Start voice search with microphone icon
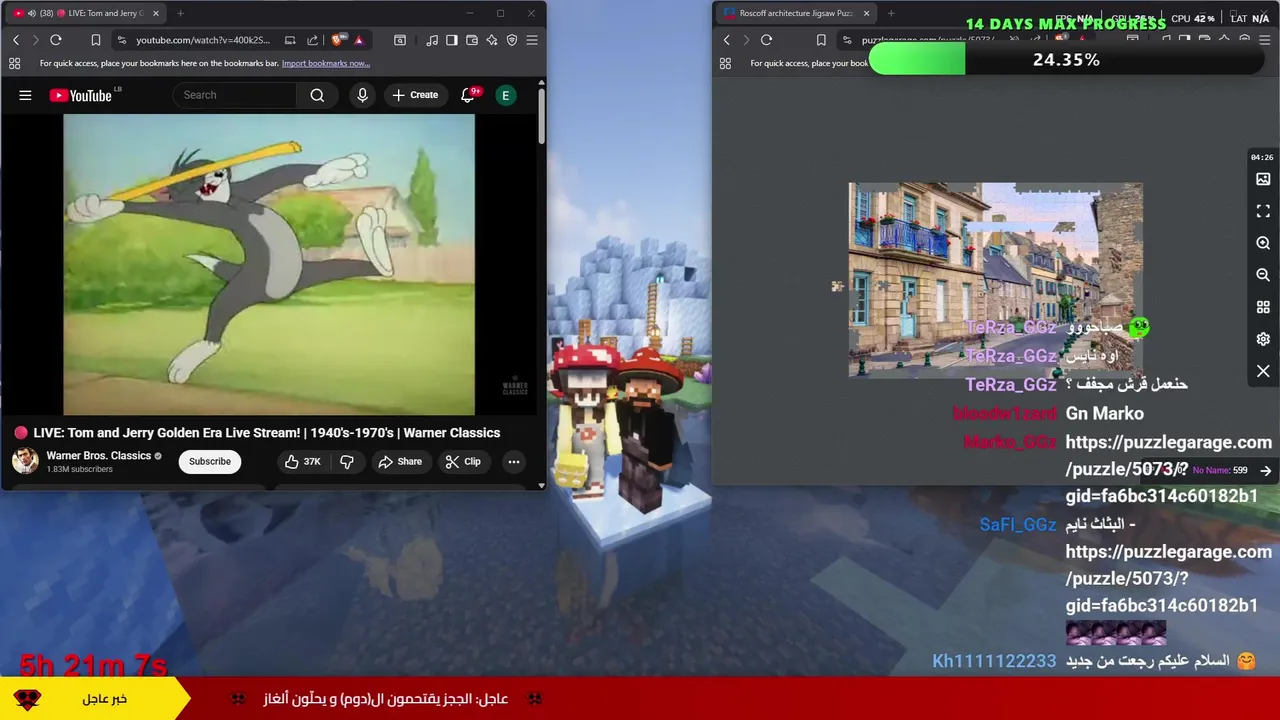Viewport: 1280px width, 720px height. (x=362, y=95)
